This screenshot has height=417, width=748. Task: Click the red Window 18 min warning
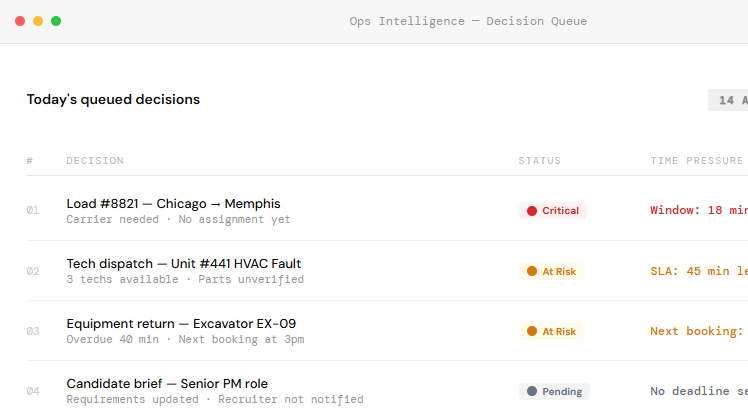click(698, 211)
